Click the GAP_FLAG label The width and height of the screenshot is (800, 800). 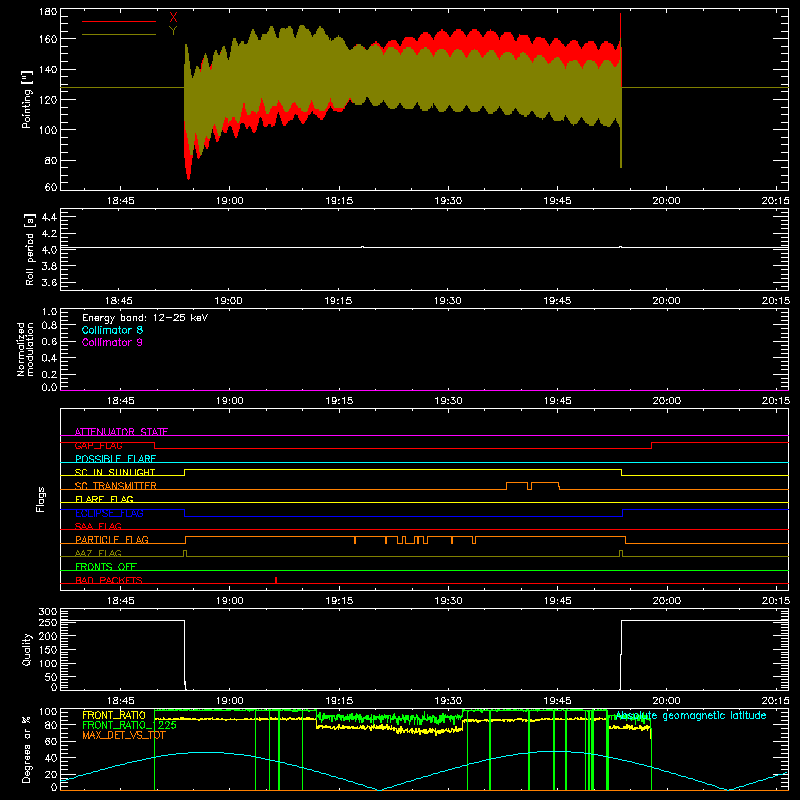tap(98, 445)
